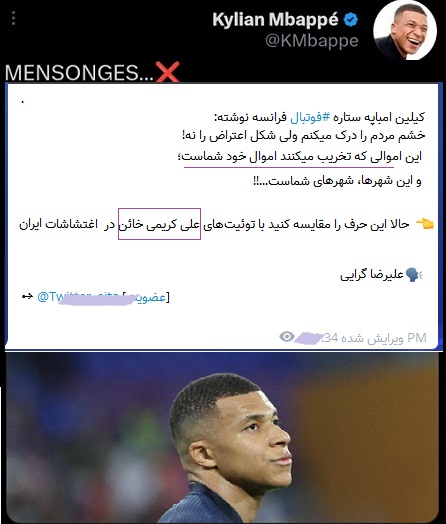Open the embedded Persian message screenshot
The height and width of the screenshot is (524, 446).
(x=222, y=217)
